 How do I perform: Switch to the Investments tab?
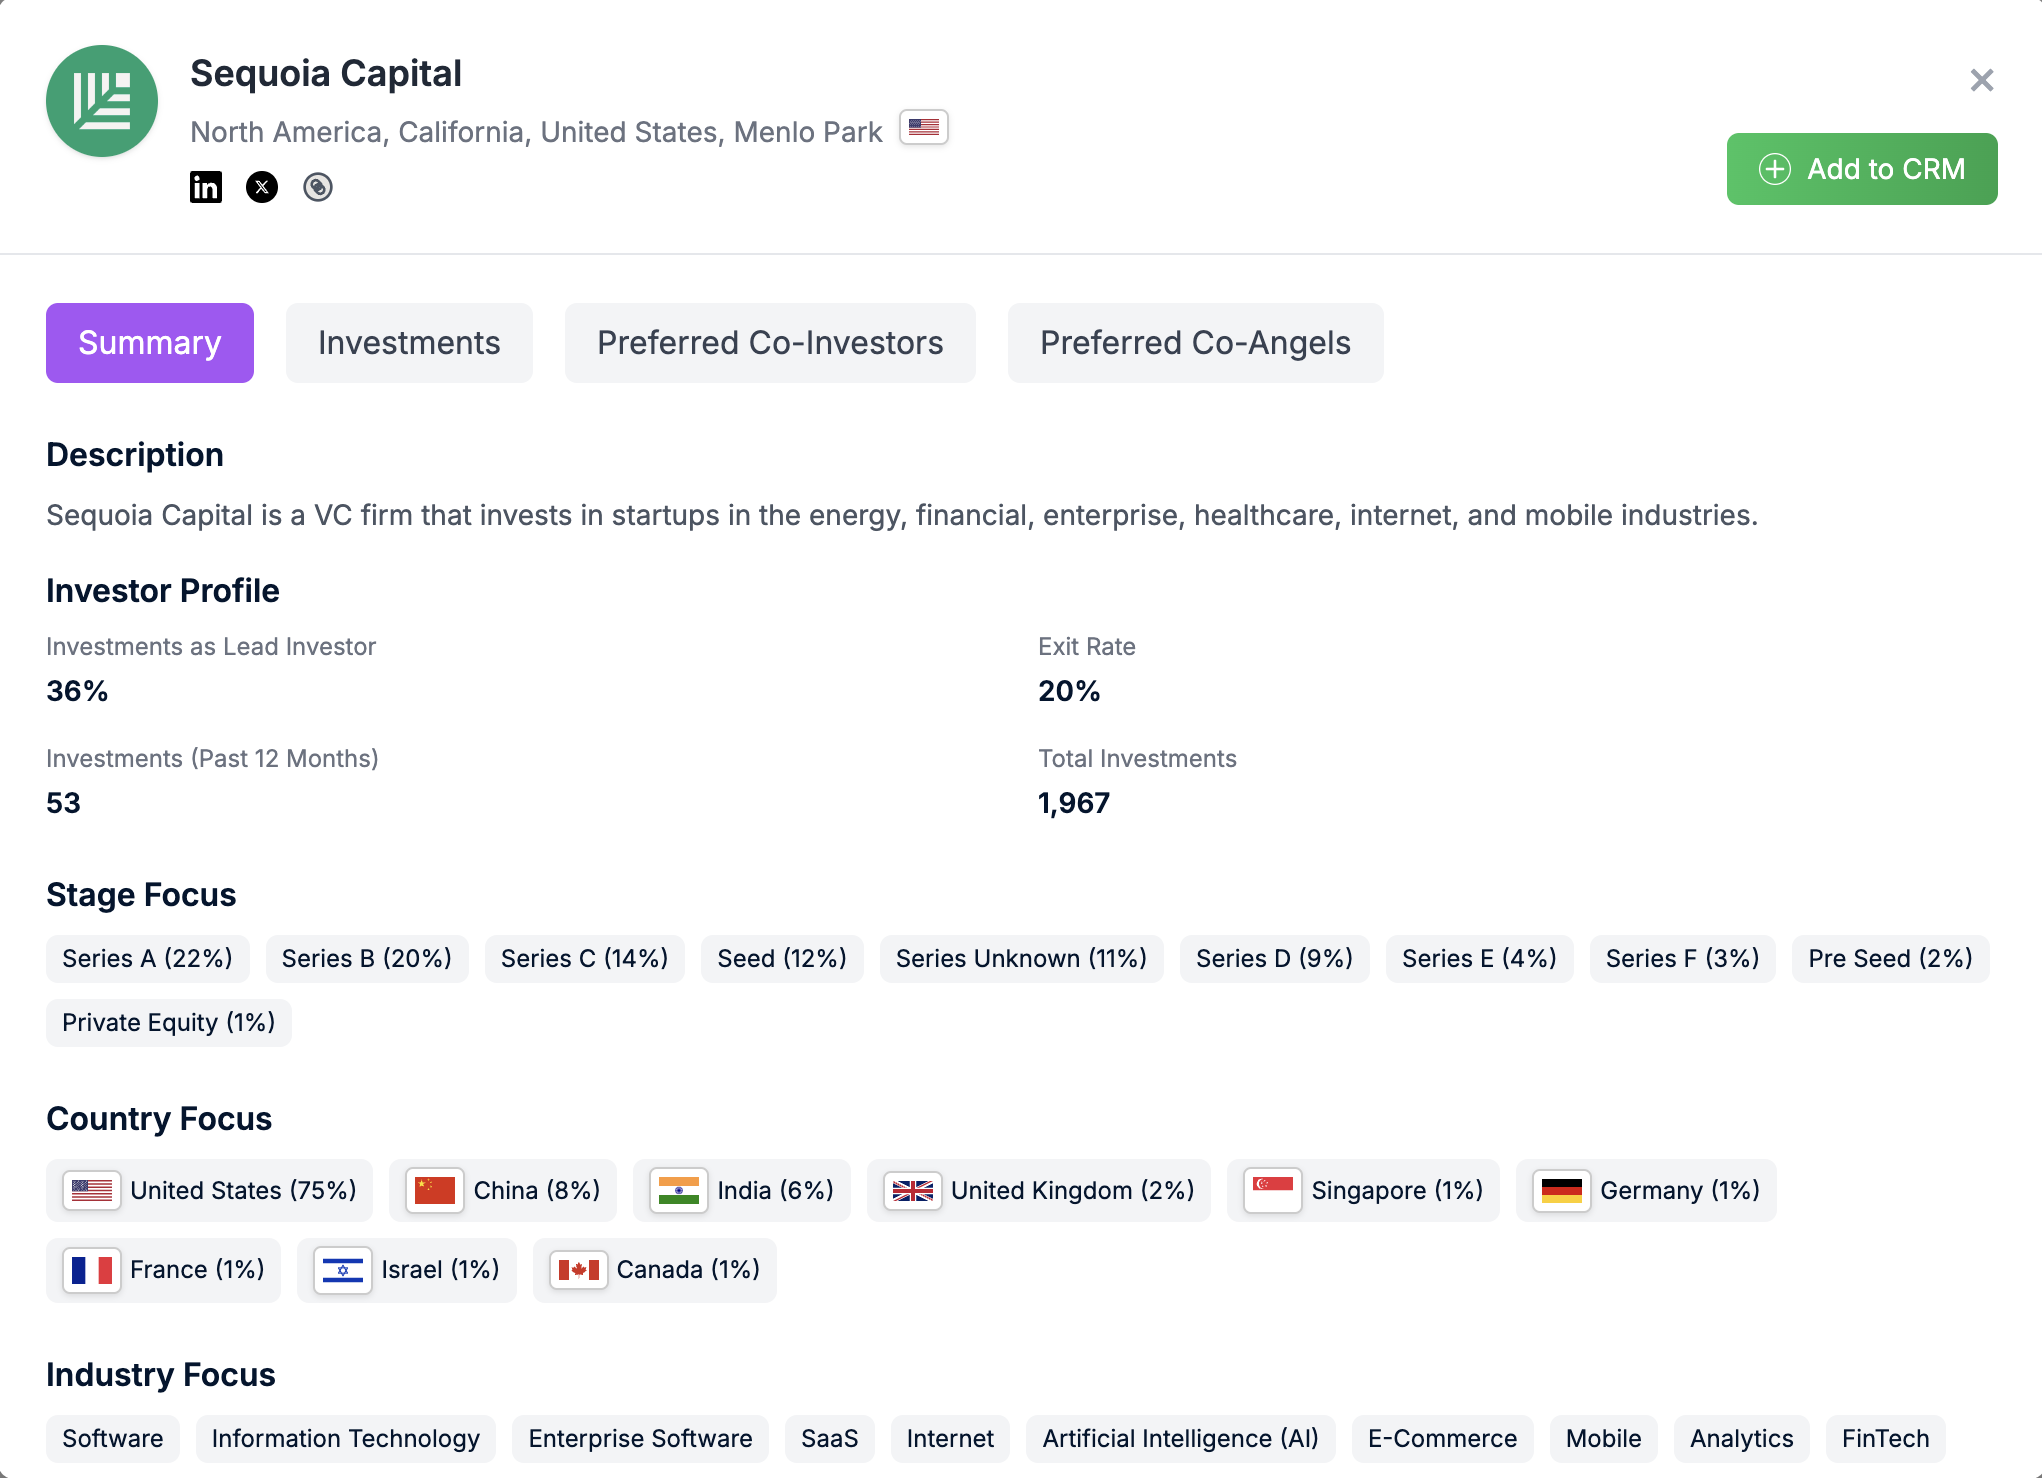409,343
